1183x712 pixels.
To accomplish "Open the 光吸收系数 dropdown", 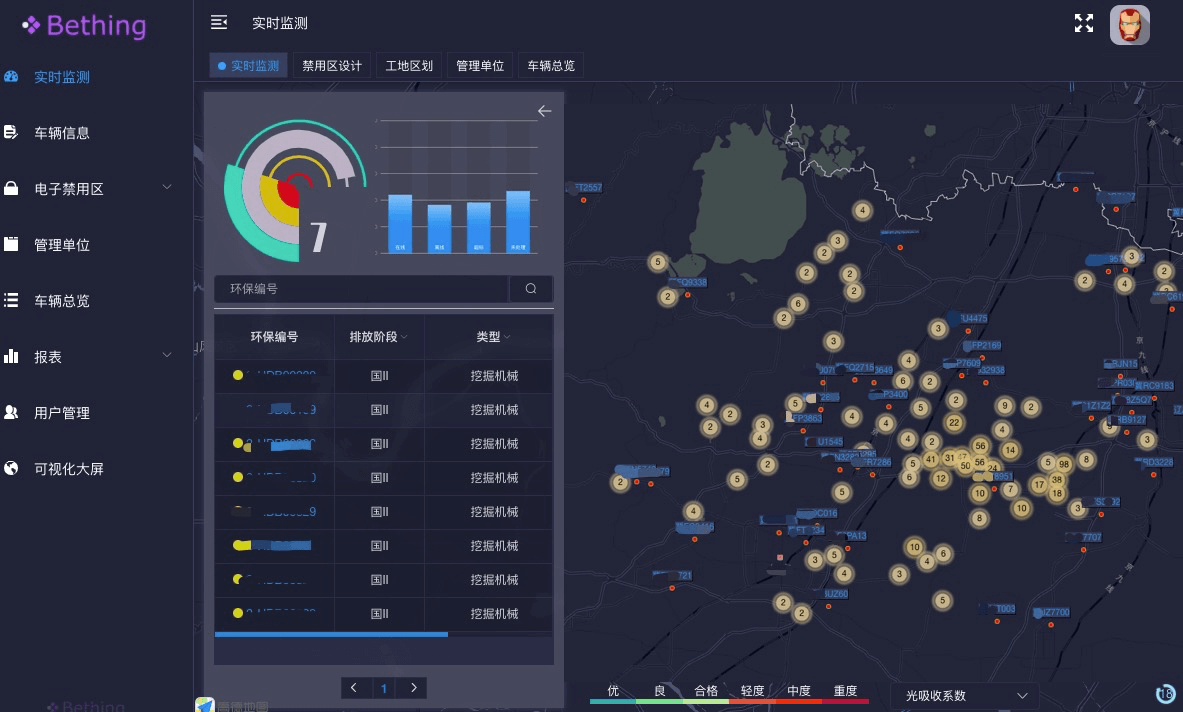I will 964,695.
